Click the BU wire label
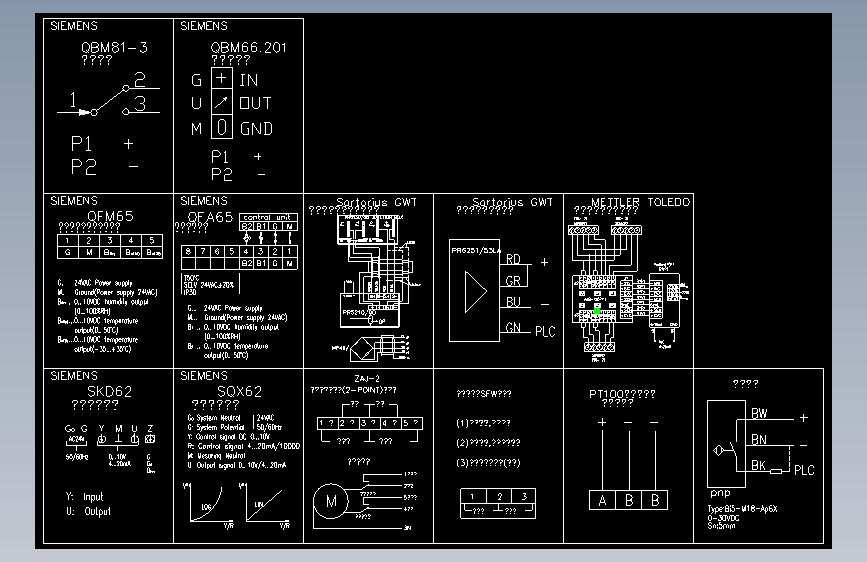The width and height of the screenshot is (867, 562). [513, 302]
